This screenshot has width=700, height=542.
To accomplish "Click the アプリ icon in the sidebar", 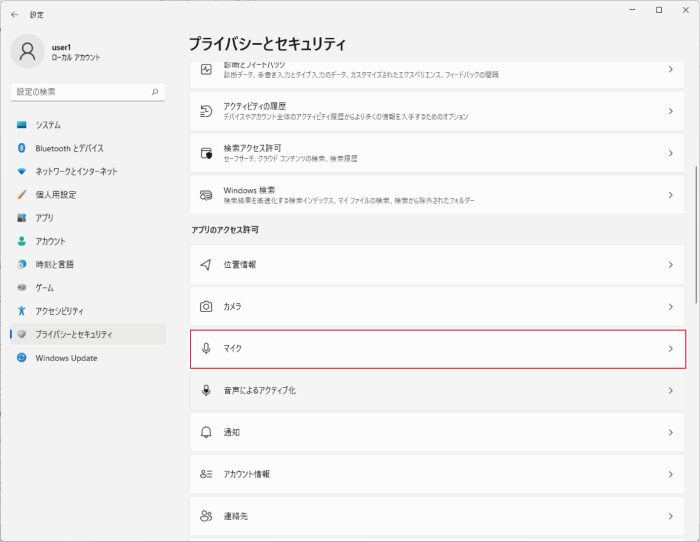I will click(21, 218).
